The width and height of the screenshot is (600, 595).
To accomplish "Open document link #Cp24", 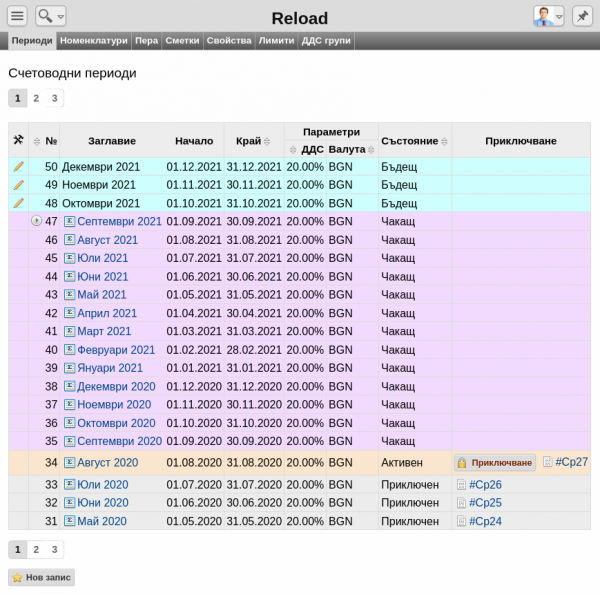I will (485, 521).
